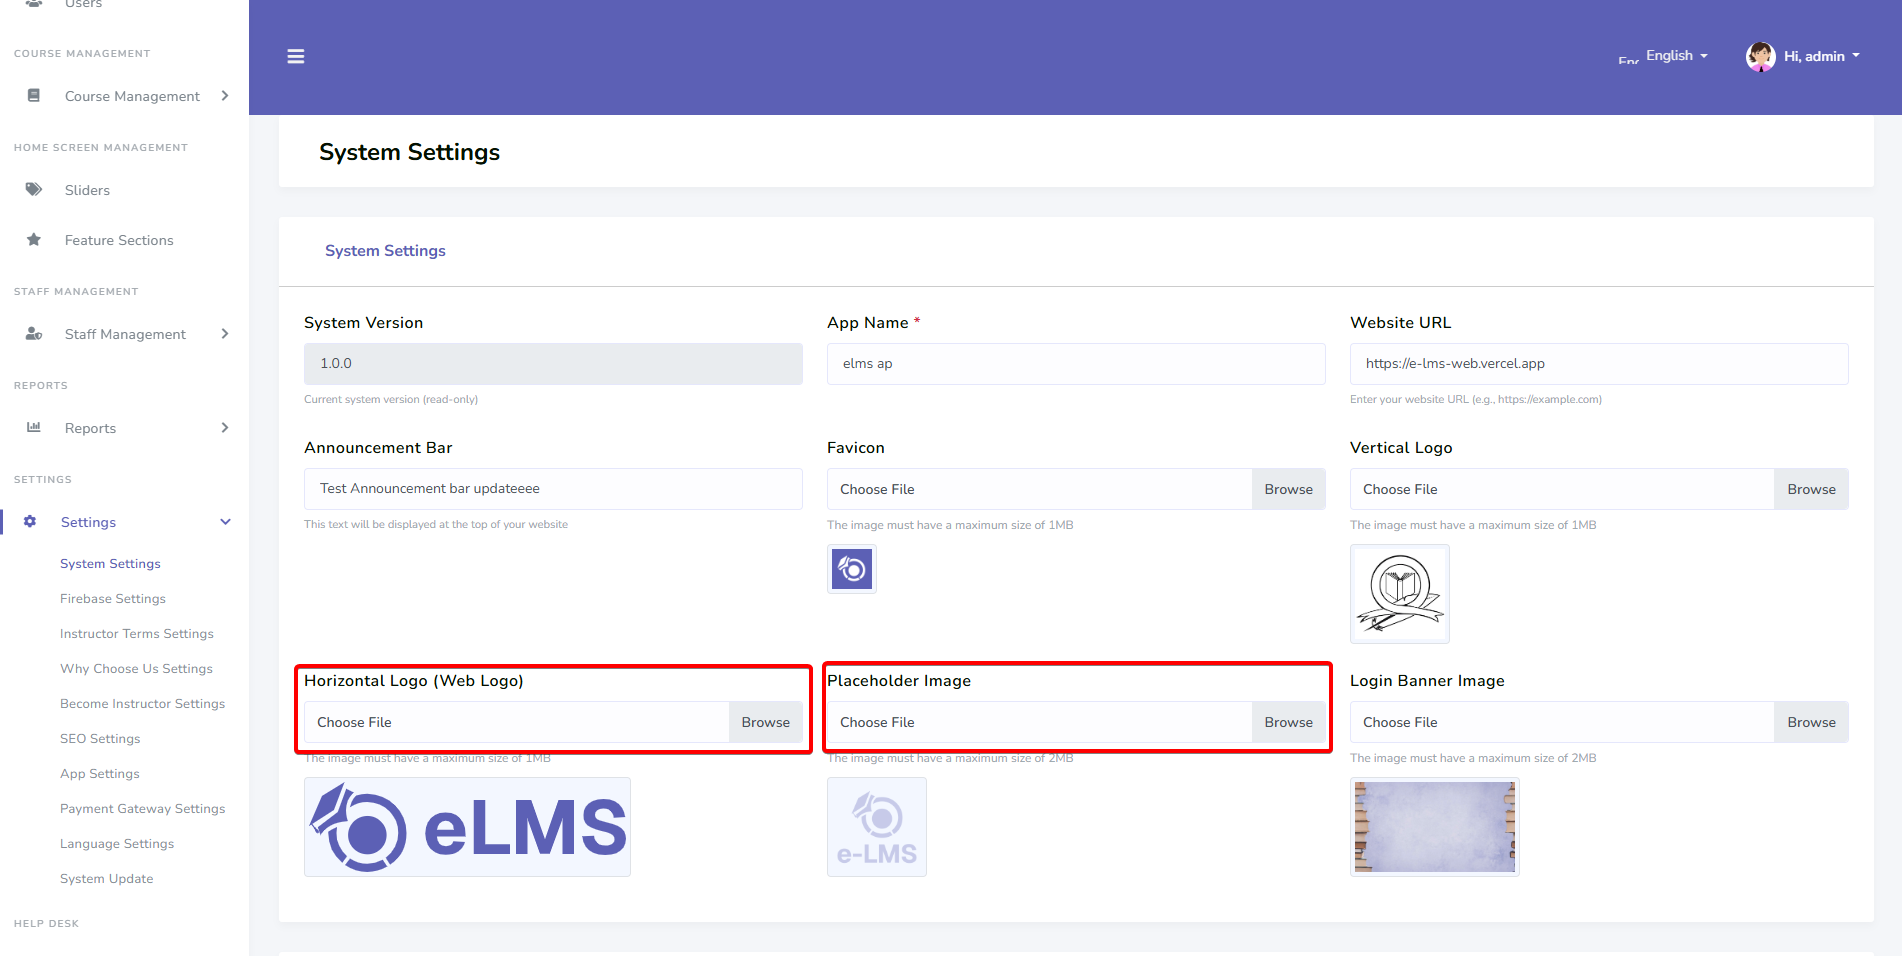
Task: Click the Feature Sections star icon
Action: (x=34, y=240)
